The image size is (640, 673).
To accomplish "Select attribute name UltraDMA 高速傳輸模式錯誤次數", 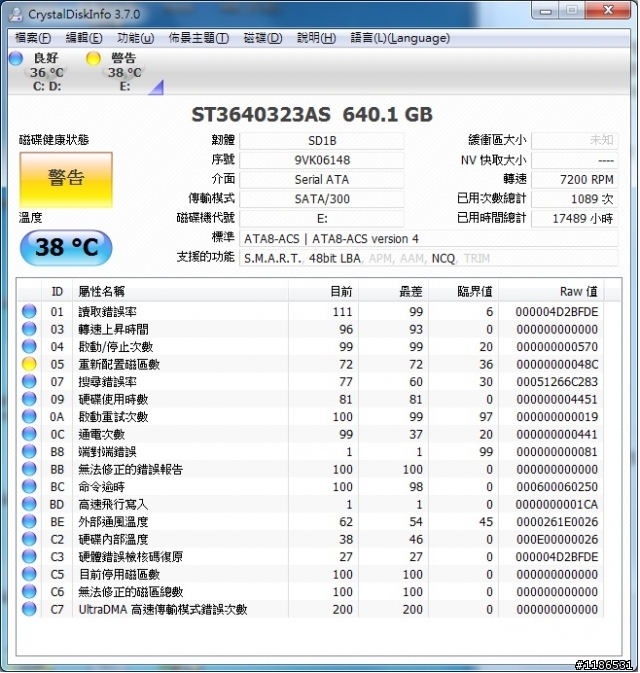I will point(163,609).
